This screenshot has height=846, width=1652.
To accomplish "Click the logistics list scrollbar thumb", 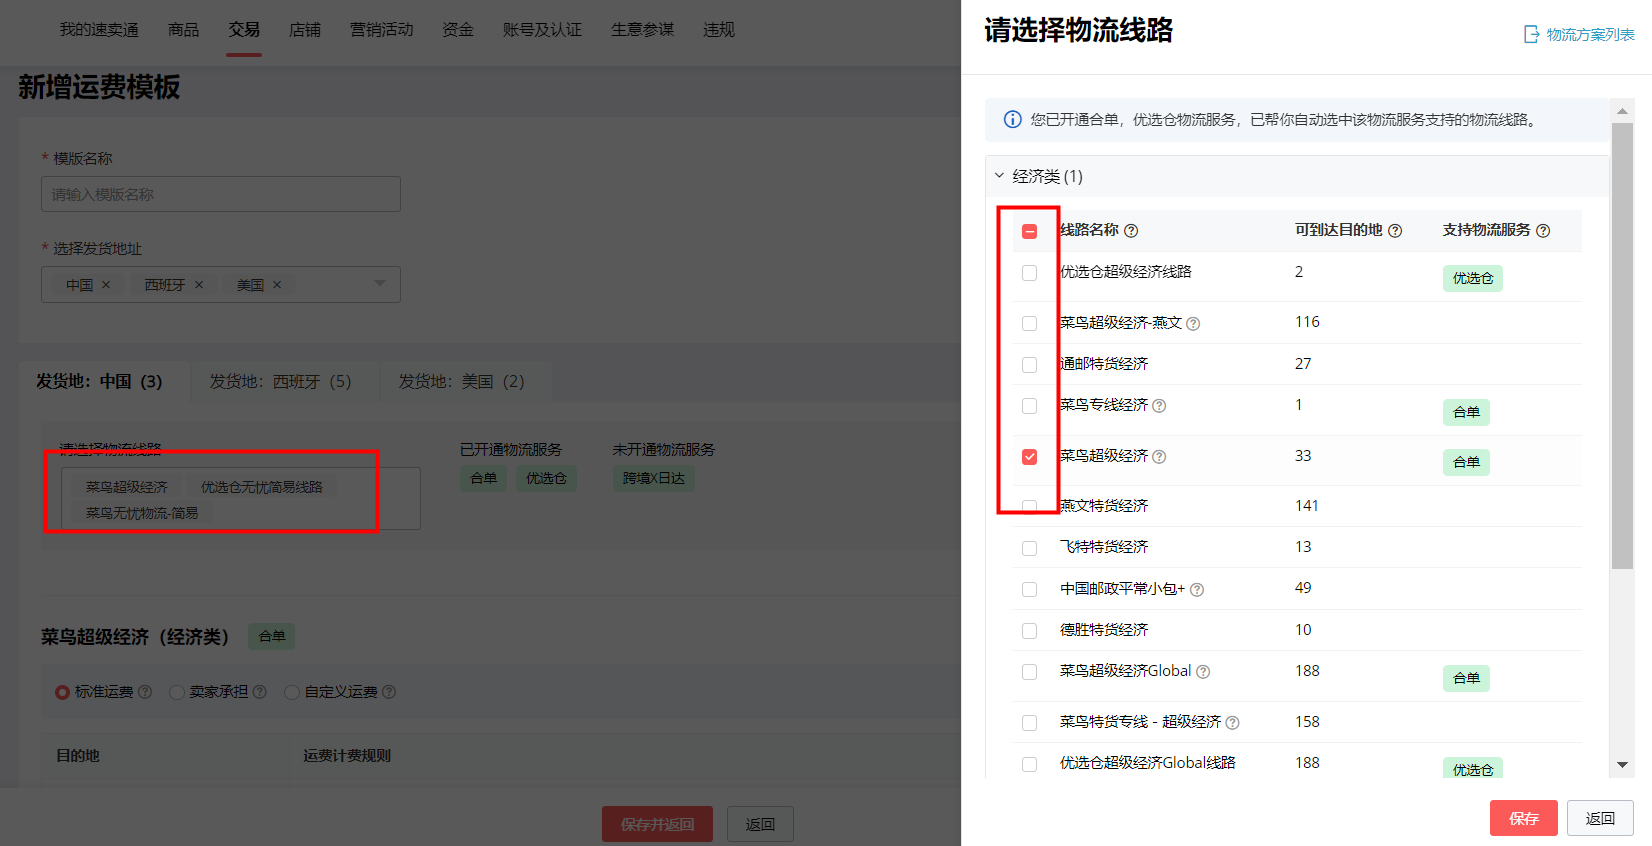I will pyautogui.click(x=1622, y=346).
